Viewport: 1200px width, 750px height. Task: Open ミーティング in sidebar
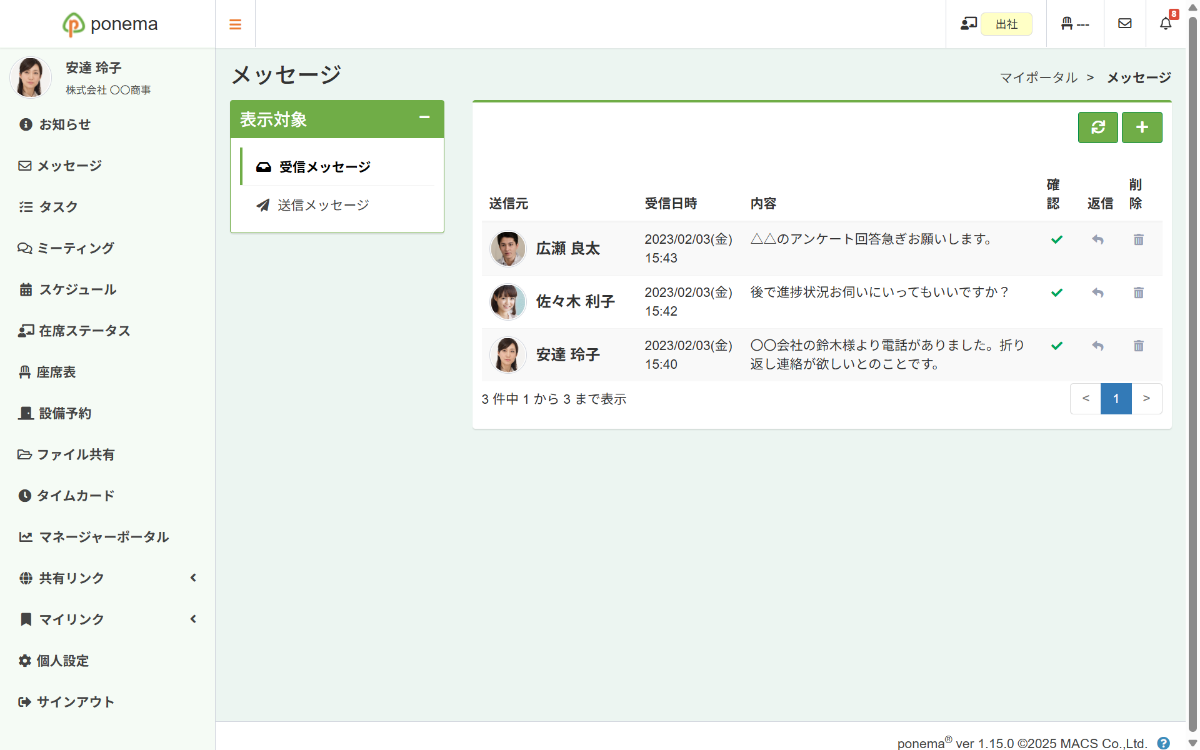(x=107, y=248)
